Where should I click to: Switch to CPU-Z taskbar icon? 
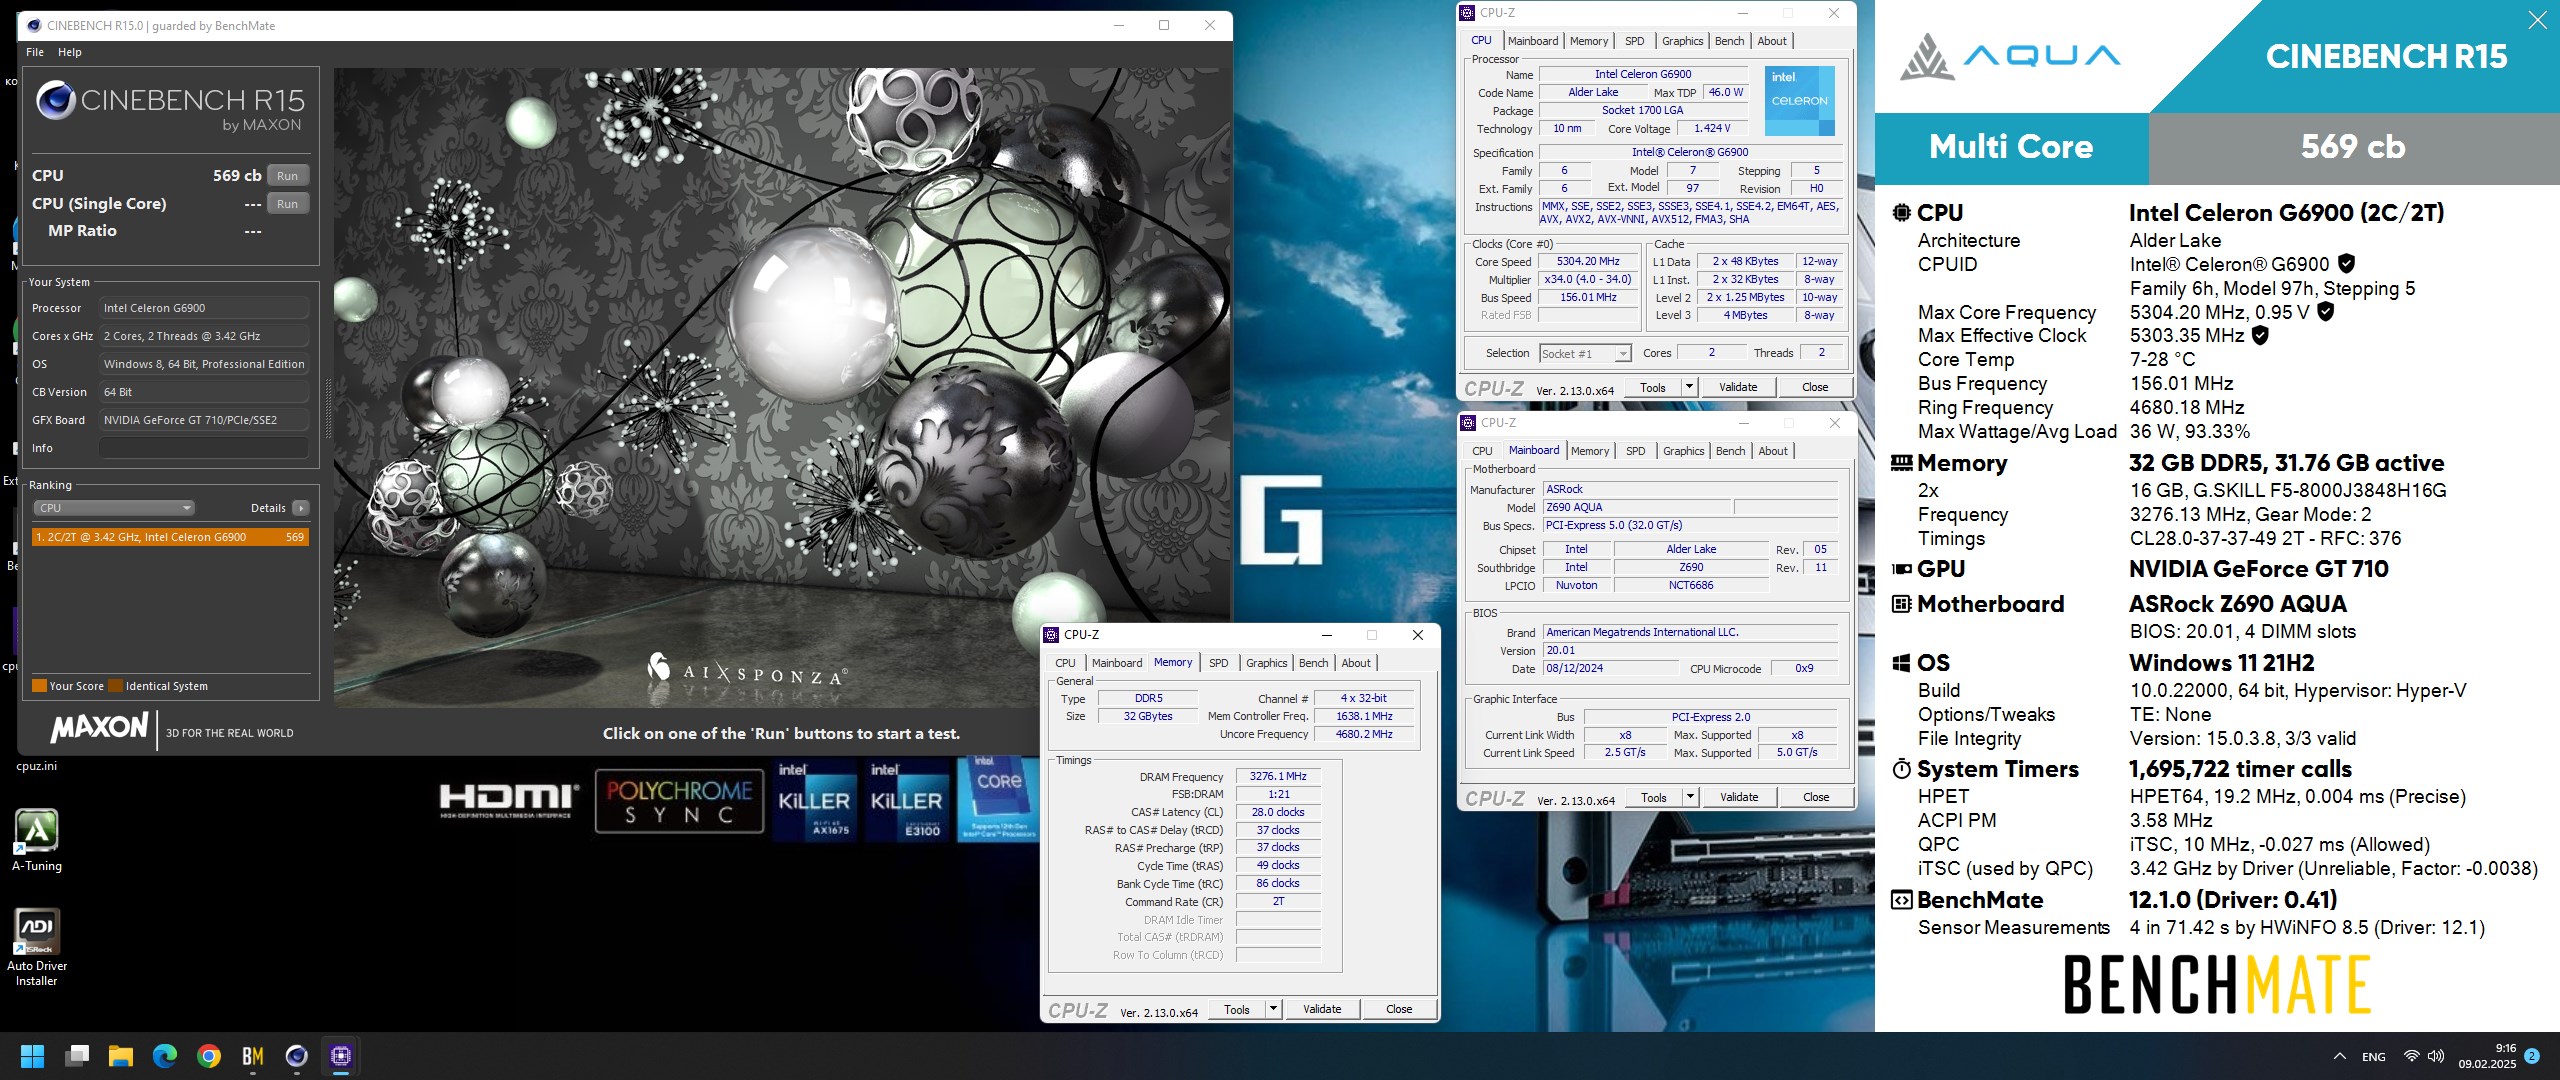[x=341, y=1056]
